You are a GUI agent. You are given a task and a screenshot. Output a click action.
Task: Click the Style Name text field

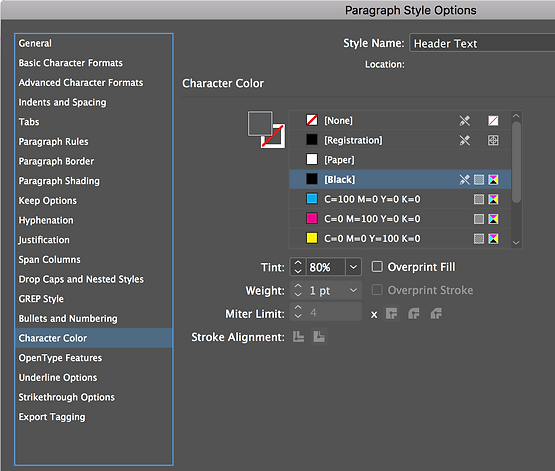click(x=482, y=43)
